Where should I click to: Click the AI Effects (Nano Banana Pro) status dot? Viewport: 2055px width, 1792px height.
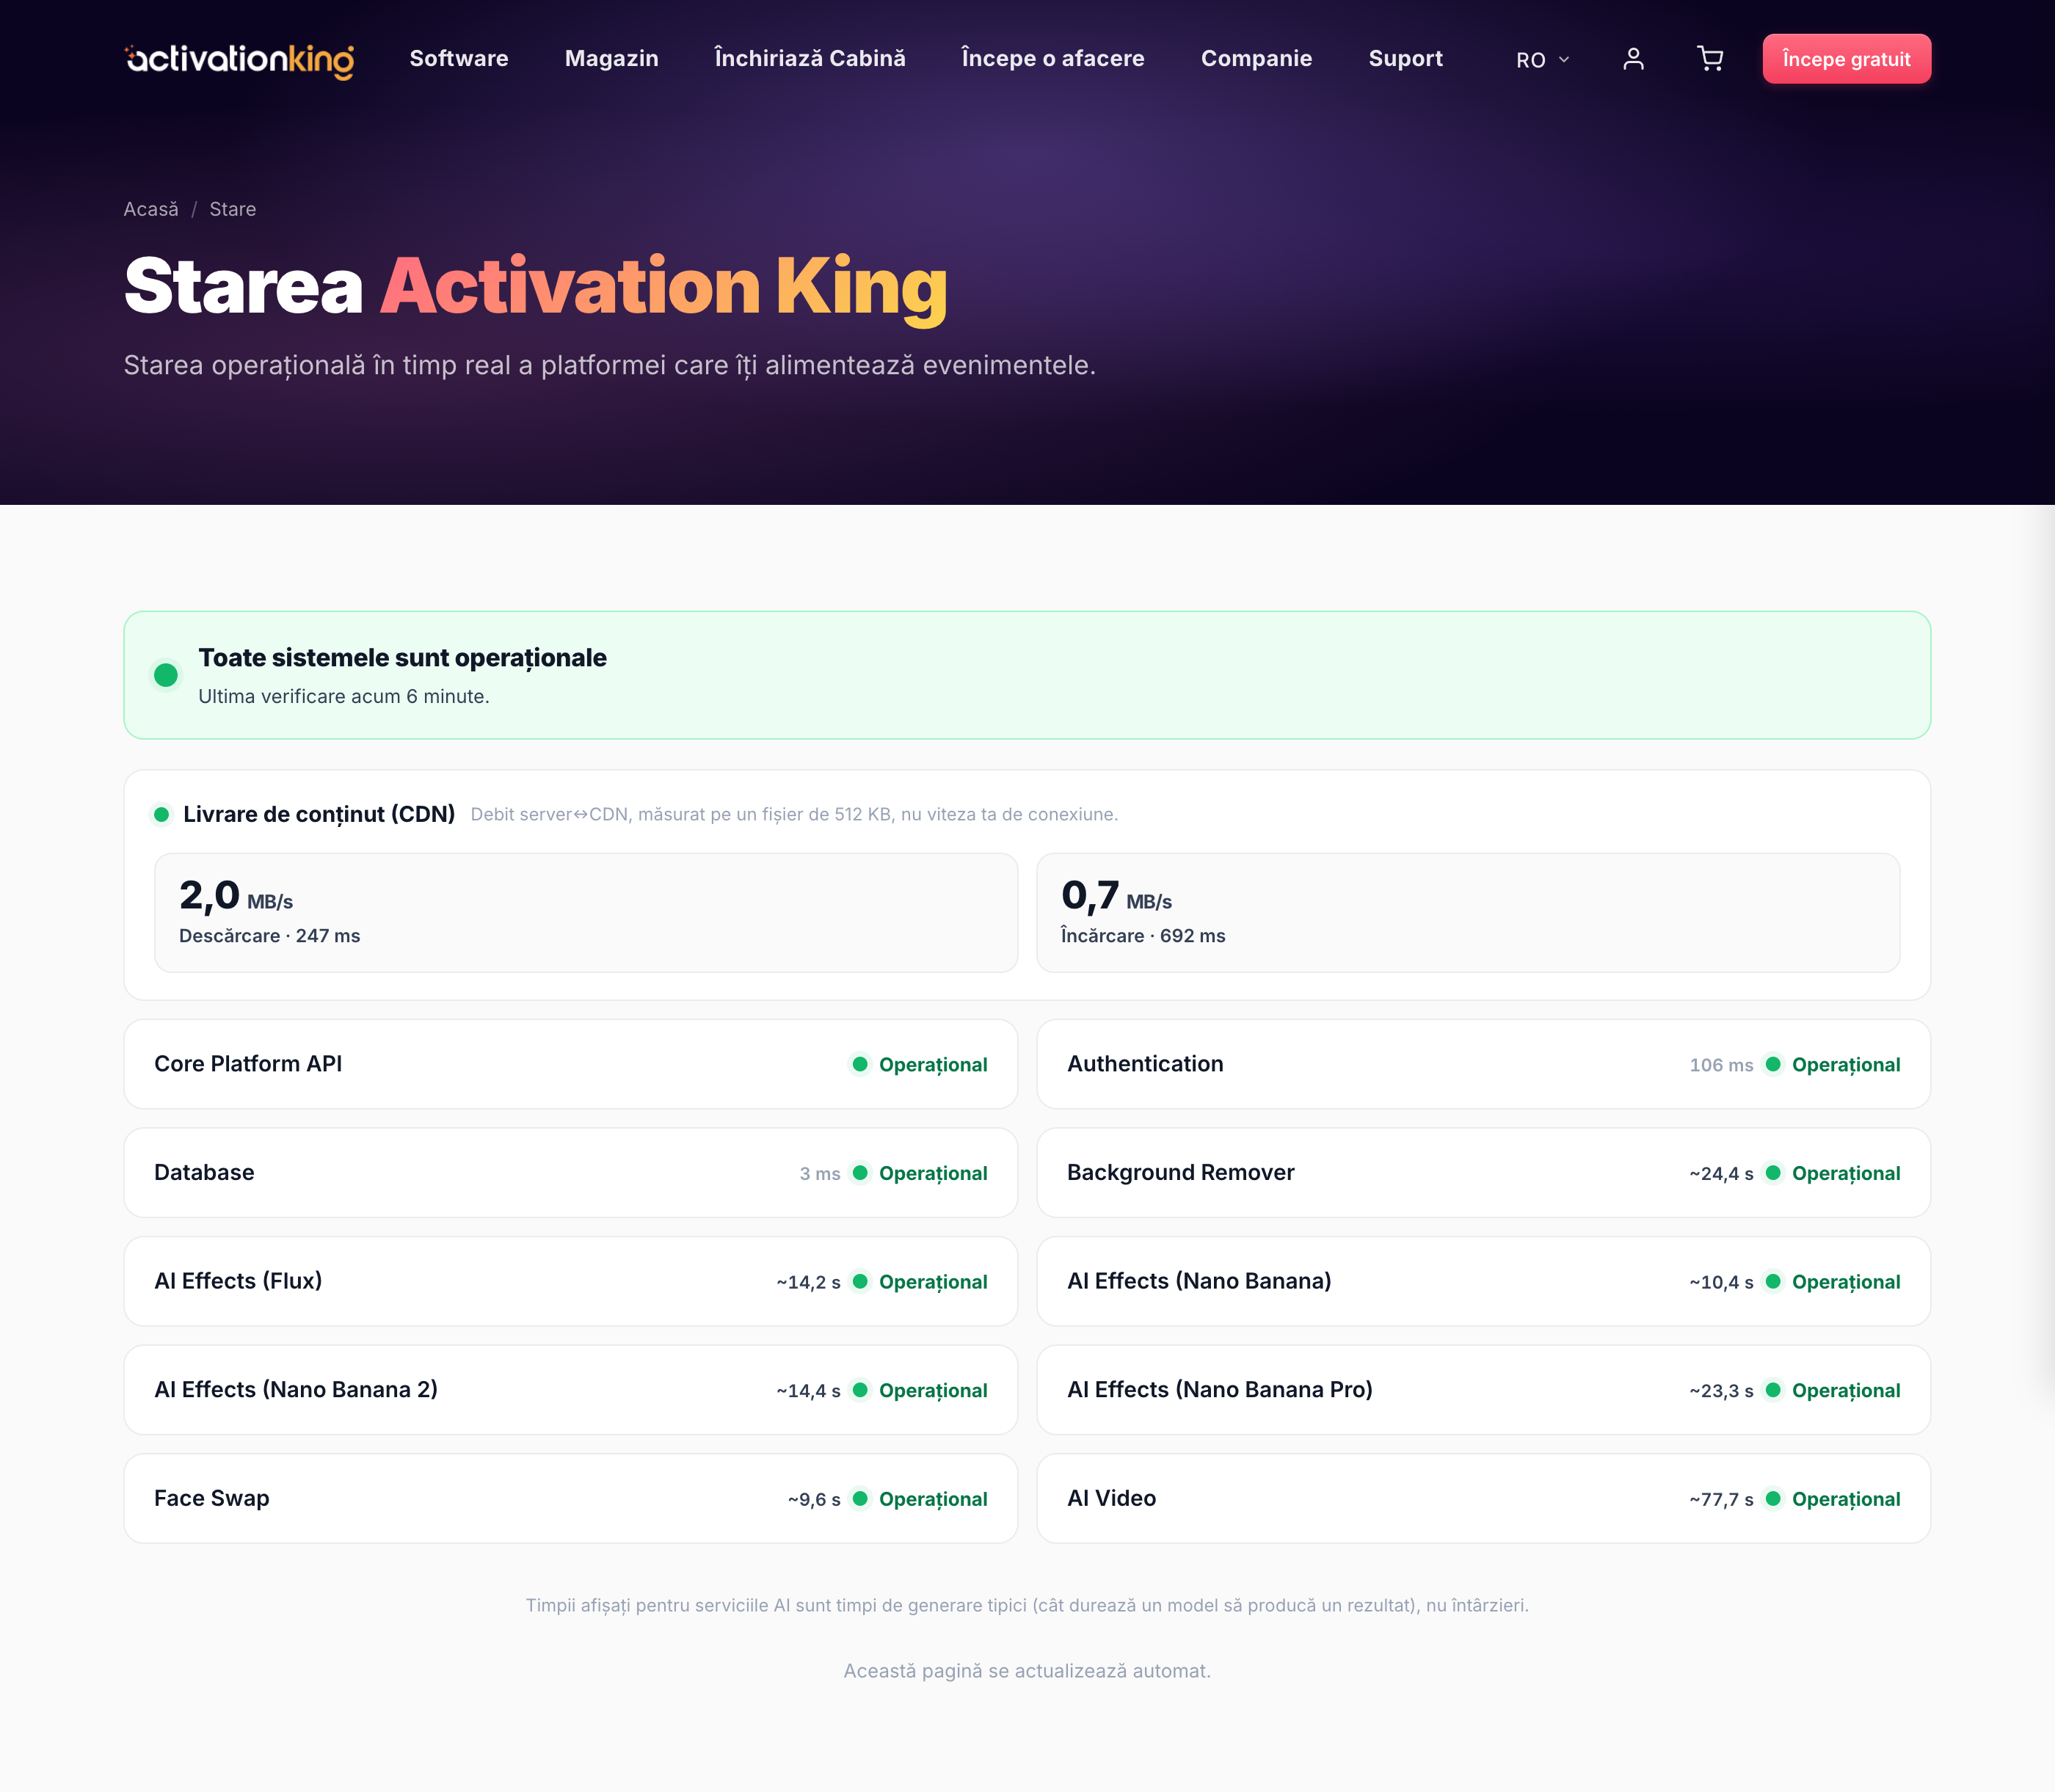point(1773,1390)
